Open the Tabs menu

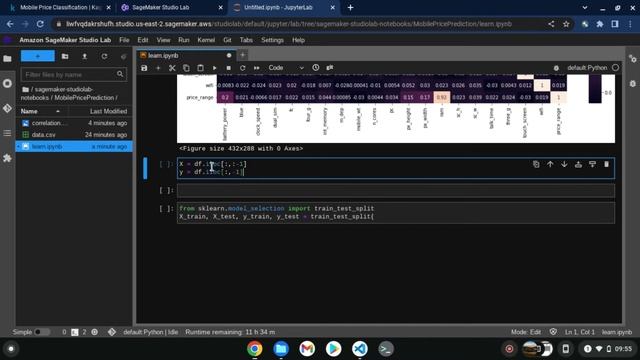(x=246, y=40)
